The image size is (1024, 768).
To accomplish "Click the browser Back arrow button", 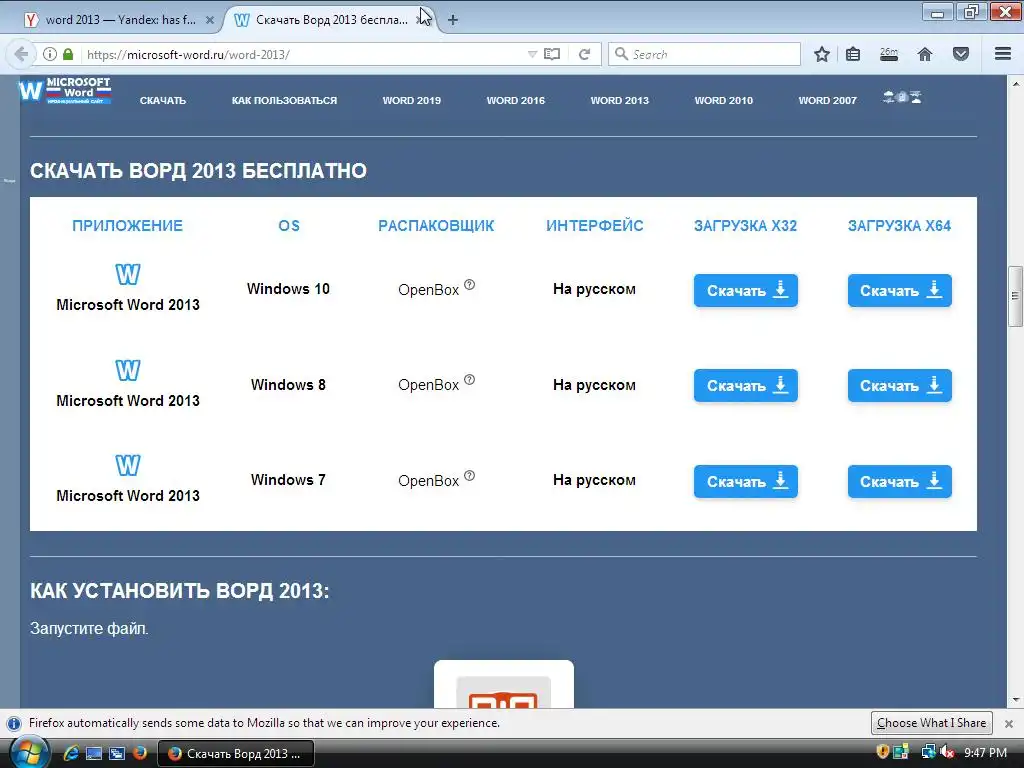I will [x=21, y=54].
